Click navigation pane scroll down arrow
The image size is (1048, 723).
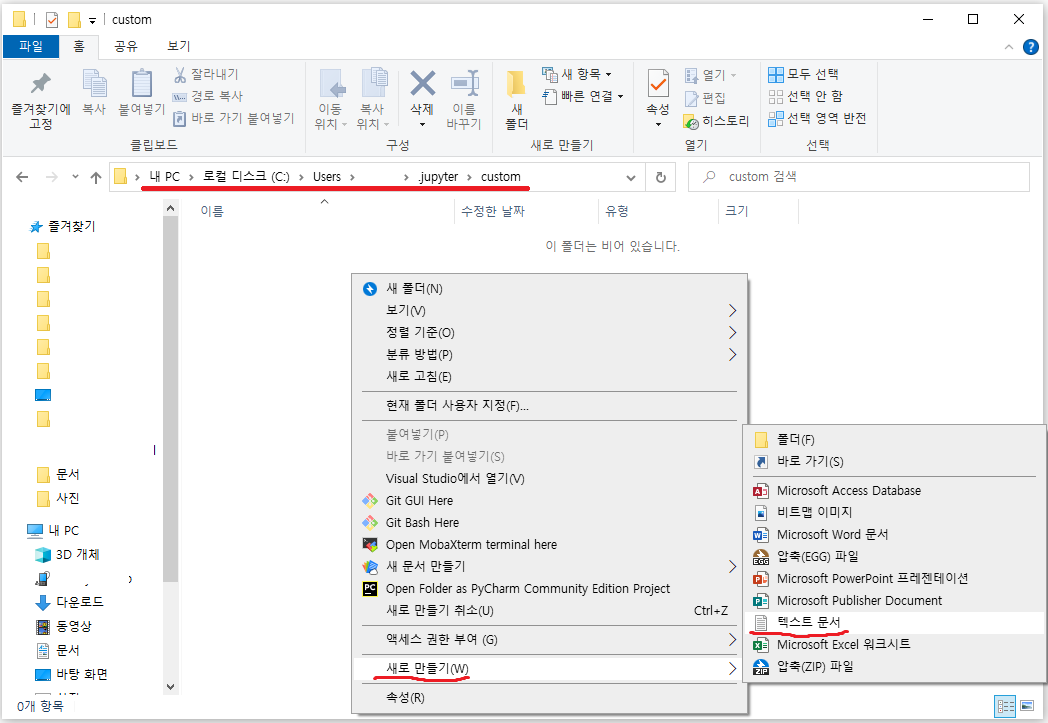[x=170, y=687]
